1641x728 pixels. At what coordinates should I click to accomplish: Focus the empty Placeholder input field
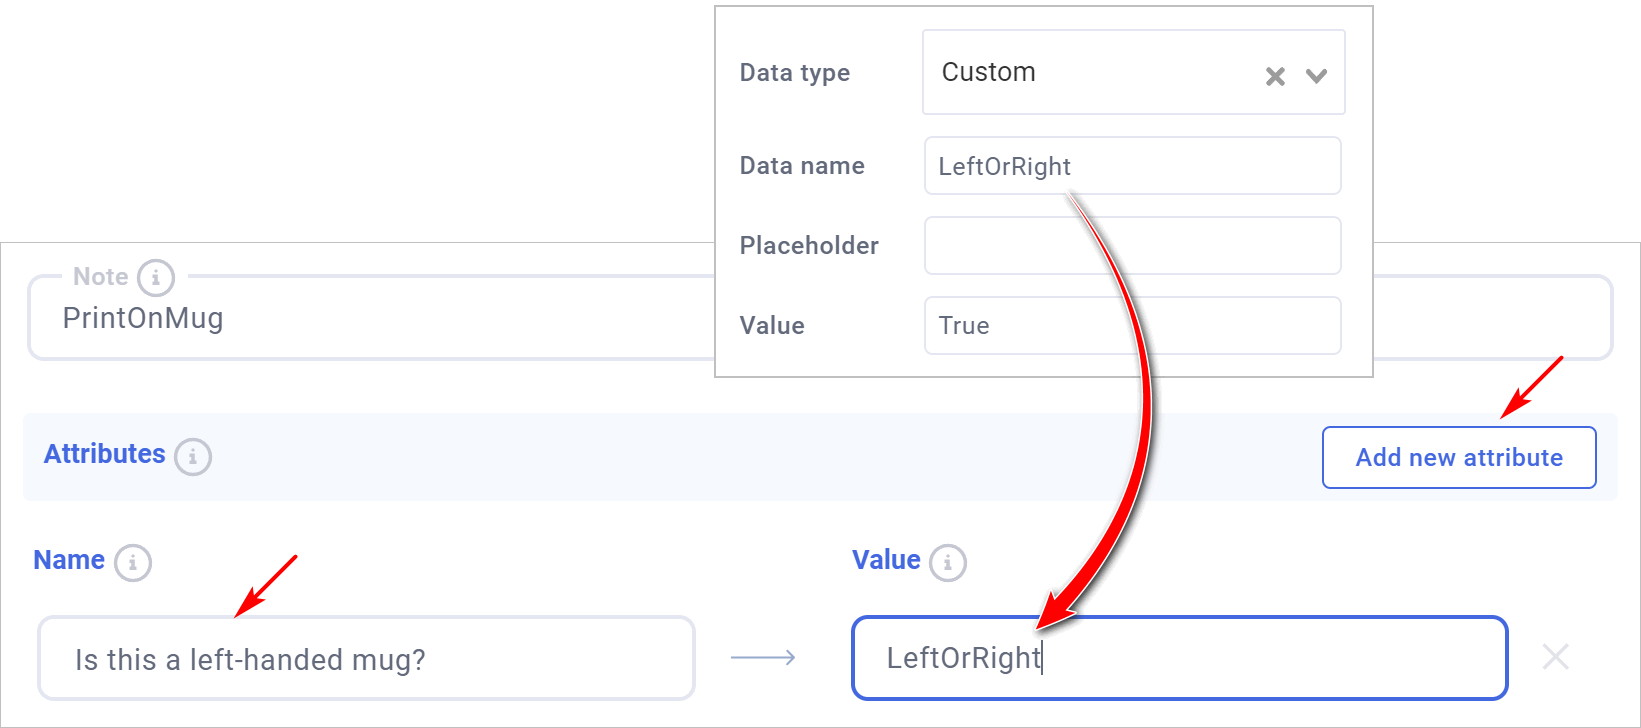click(x=1132, y=246)
